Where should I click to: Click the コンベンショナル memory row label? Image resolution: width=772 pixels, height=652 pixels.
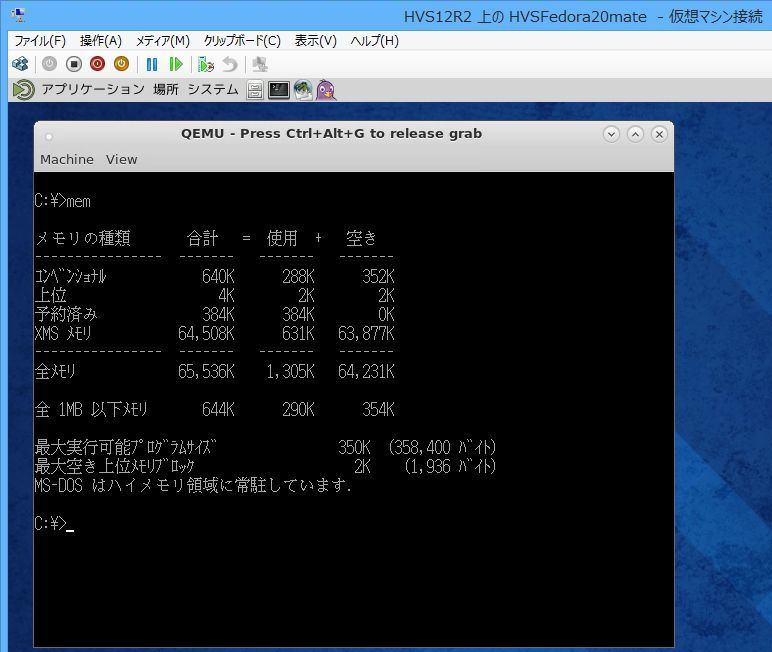point(70,276)
